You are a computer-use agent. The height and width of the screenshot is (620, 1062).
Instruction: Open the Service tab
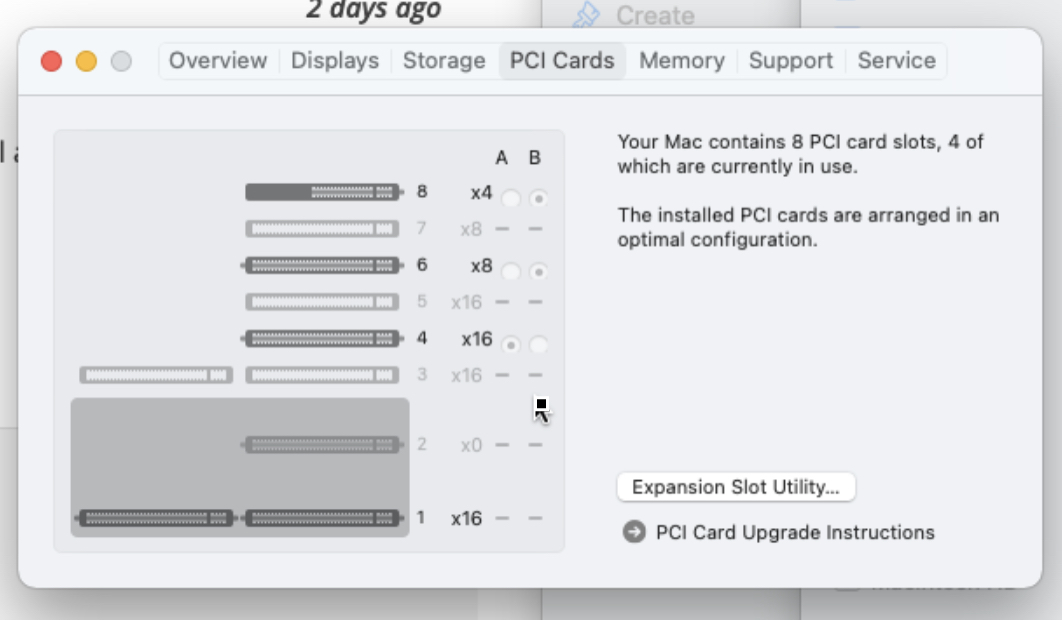click(897, 60)
